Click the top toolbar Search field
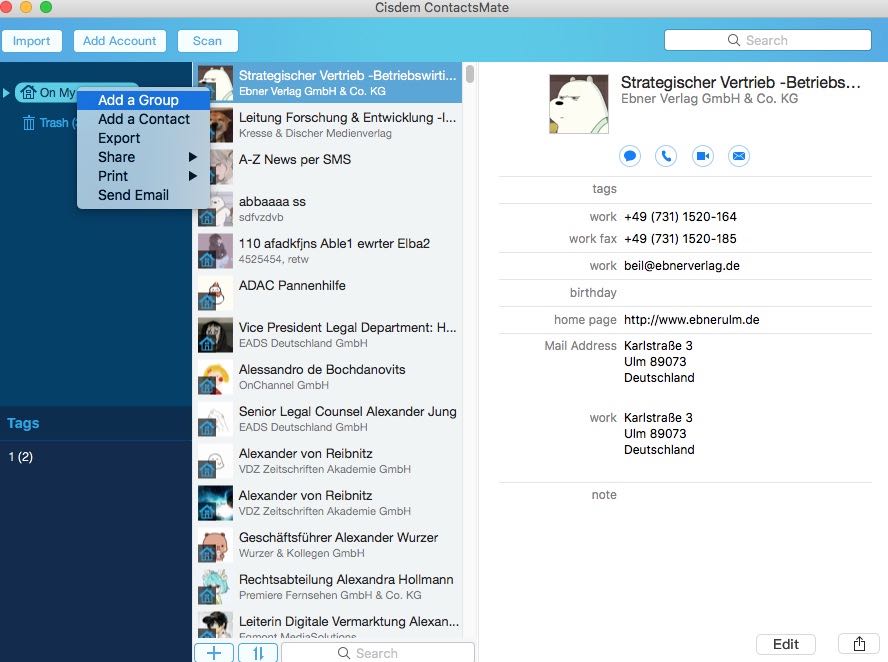The width and height of the screenshot is (888, 662). click(767, 40)
